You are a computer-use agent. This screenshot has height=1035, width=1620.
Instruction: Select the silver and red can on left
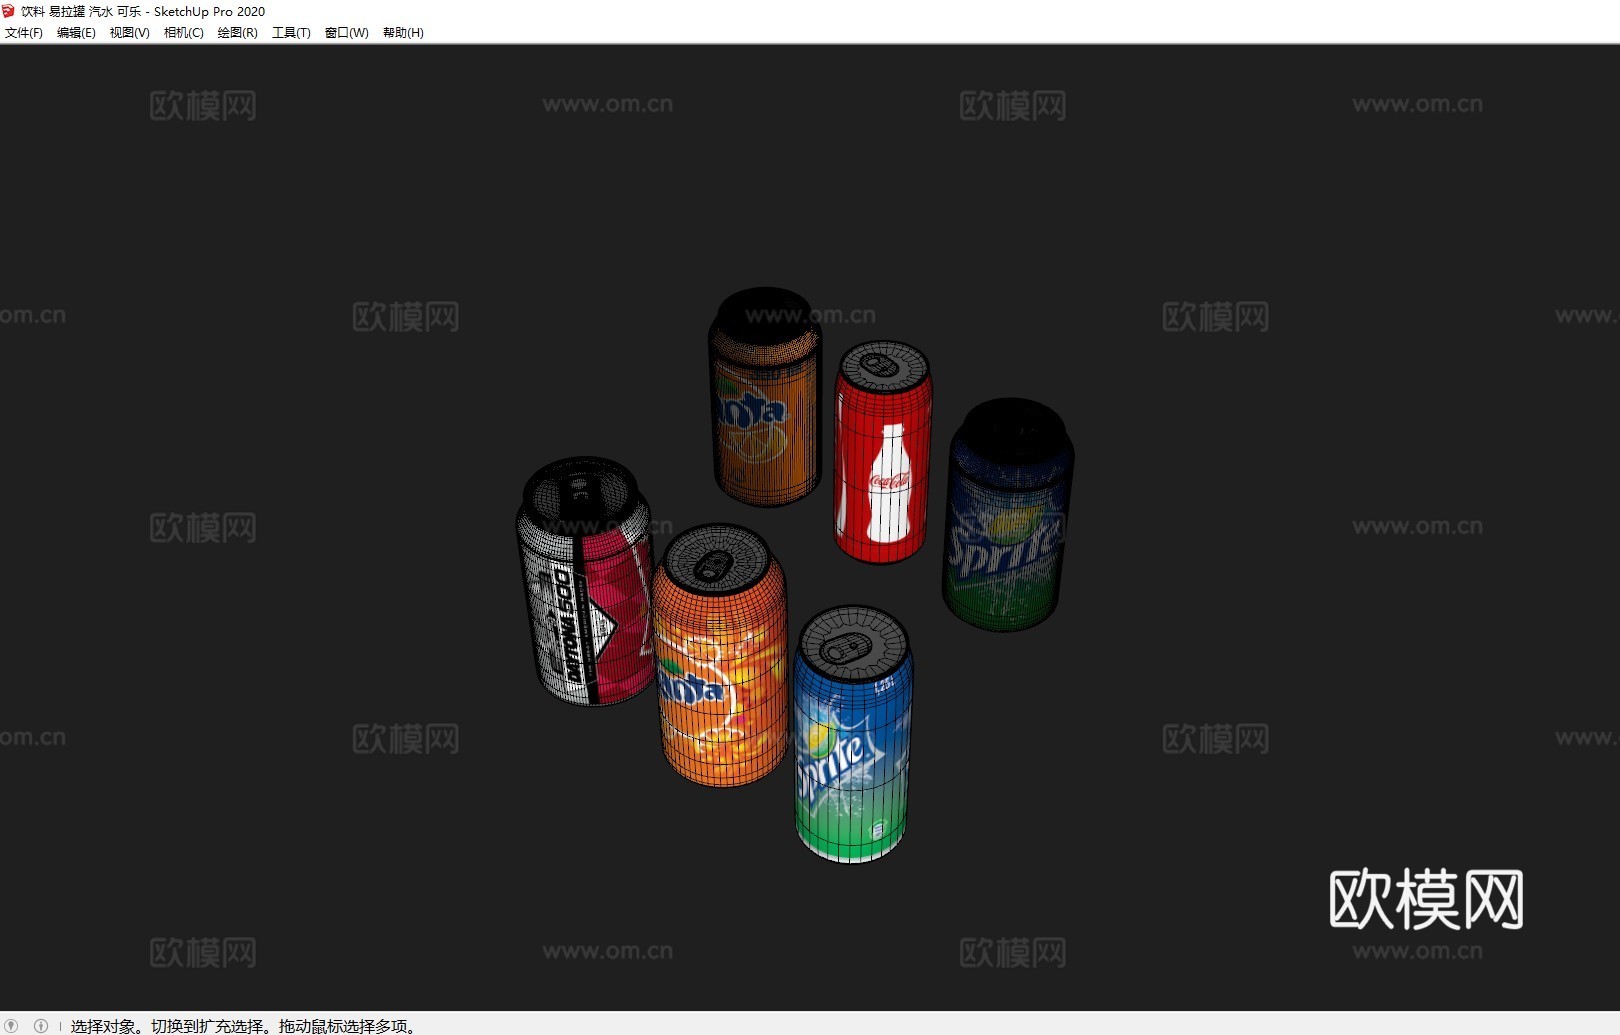[586, 581]
